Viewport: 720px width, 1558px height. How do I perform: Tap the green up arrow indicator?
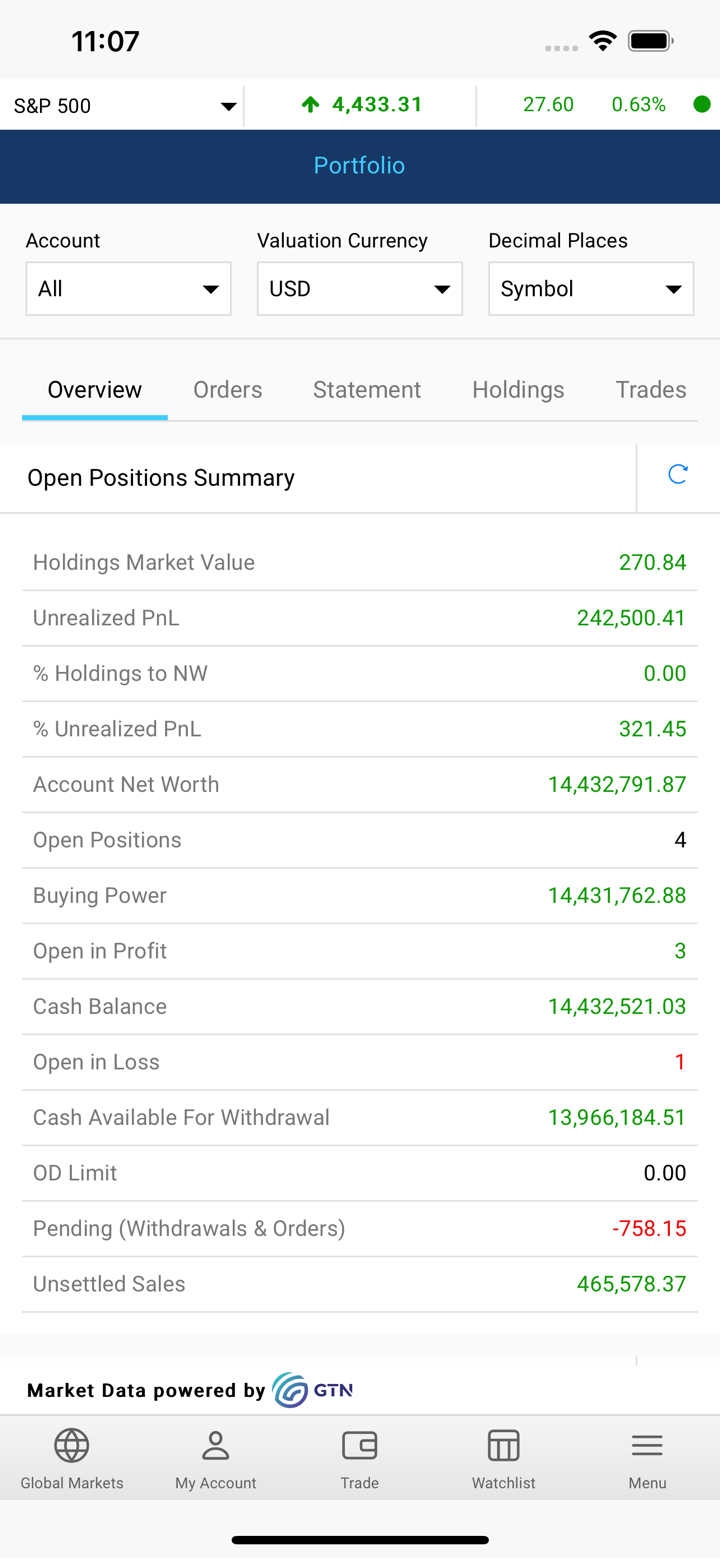pos(310,105)
